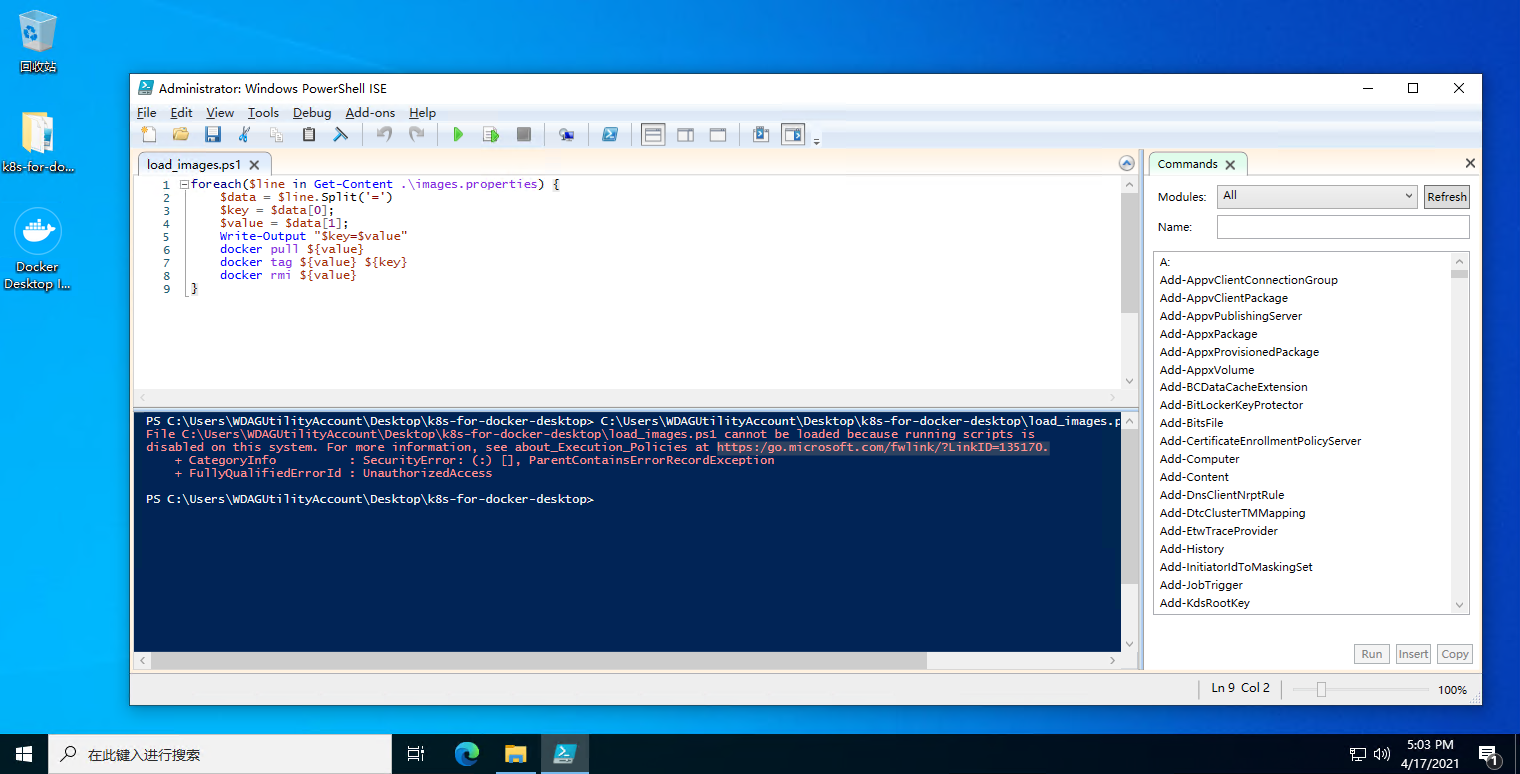
Task: Open the Help menu
Action: point(423,113)
